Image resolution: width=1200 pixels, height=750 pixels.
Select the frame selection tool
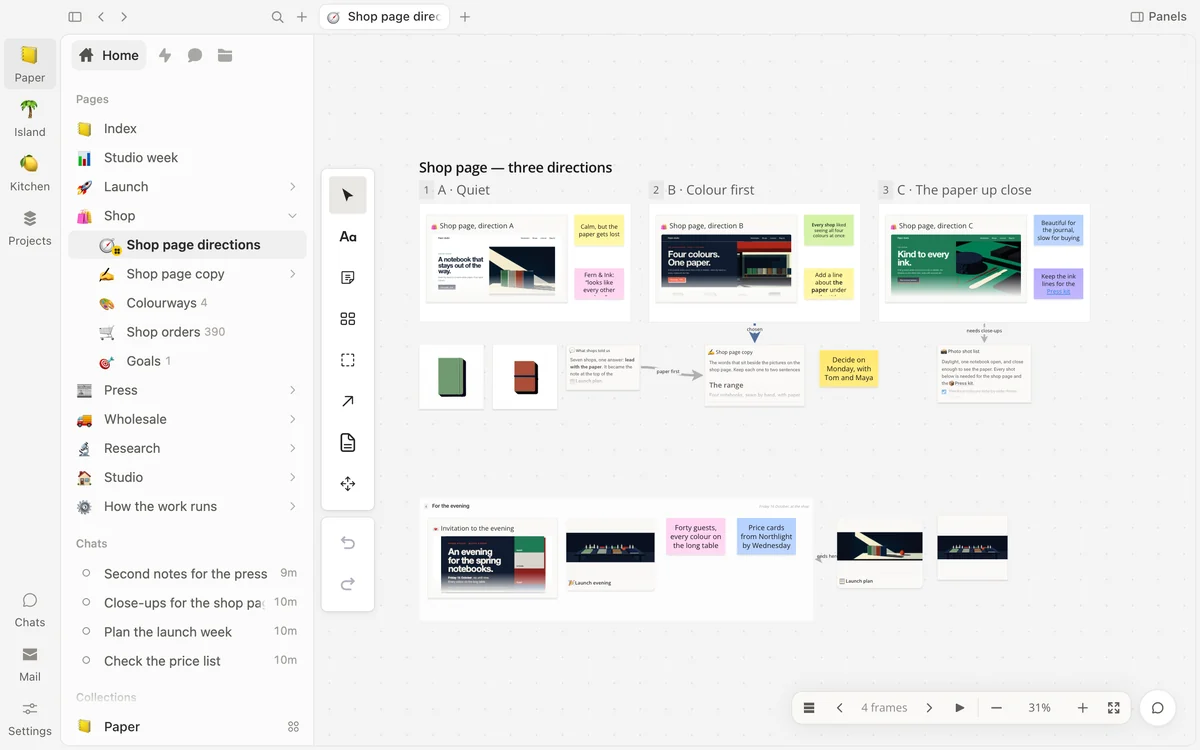[347, 360]
